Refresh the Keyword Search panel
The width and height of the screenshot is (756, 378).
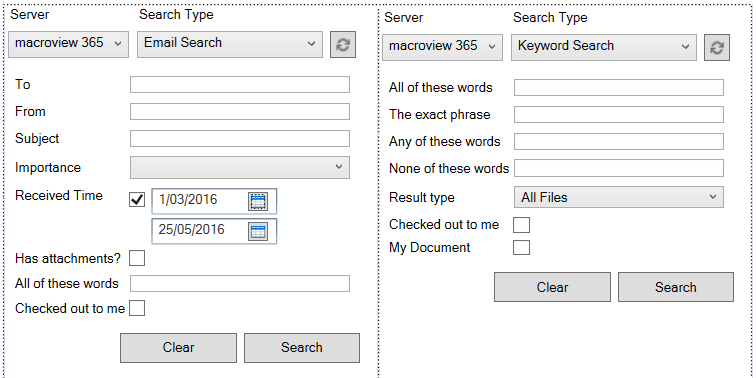coord(717,47)
